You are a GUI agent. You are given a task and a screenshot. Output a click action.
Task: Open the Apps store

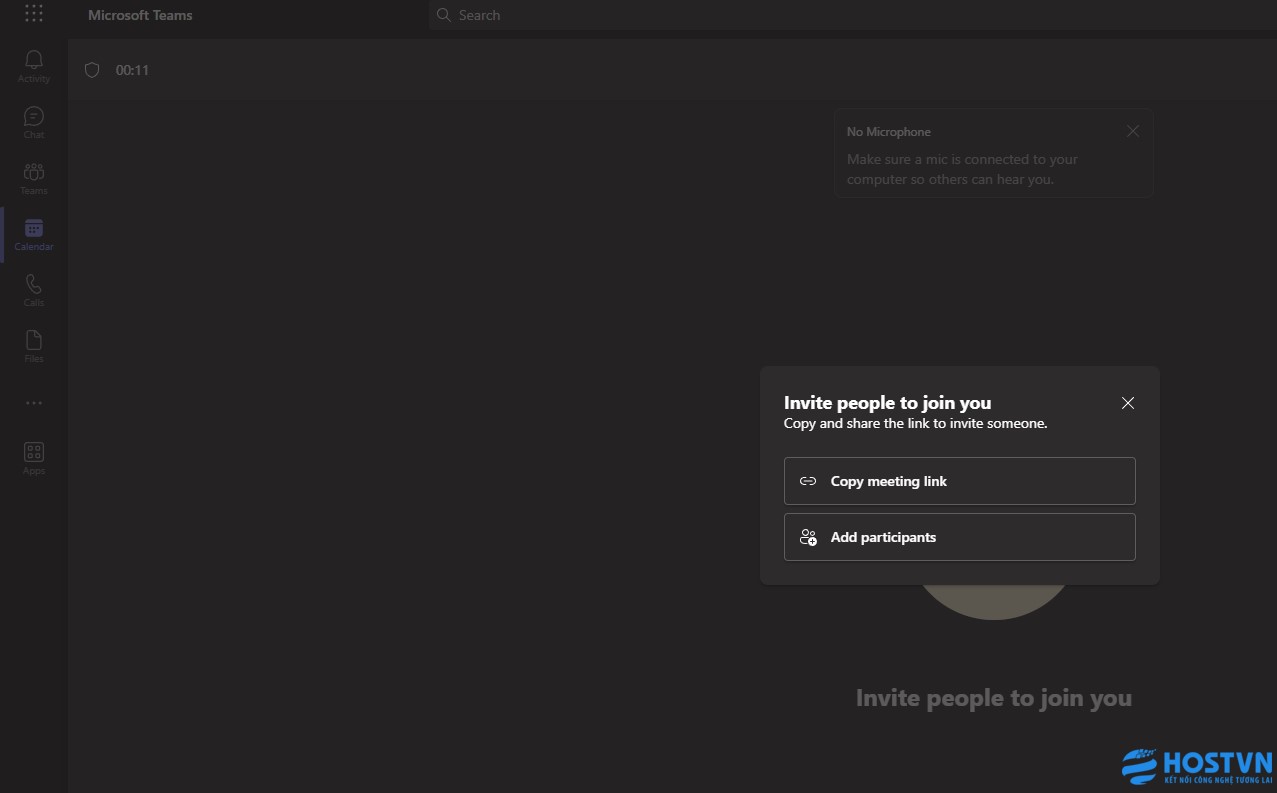pos(34,458)
